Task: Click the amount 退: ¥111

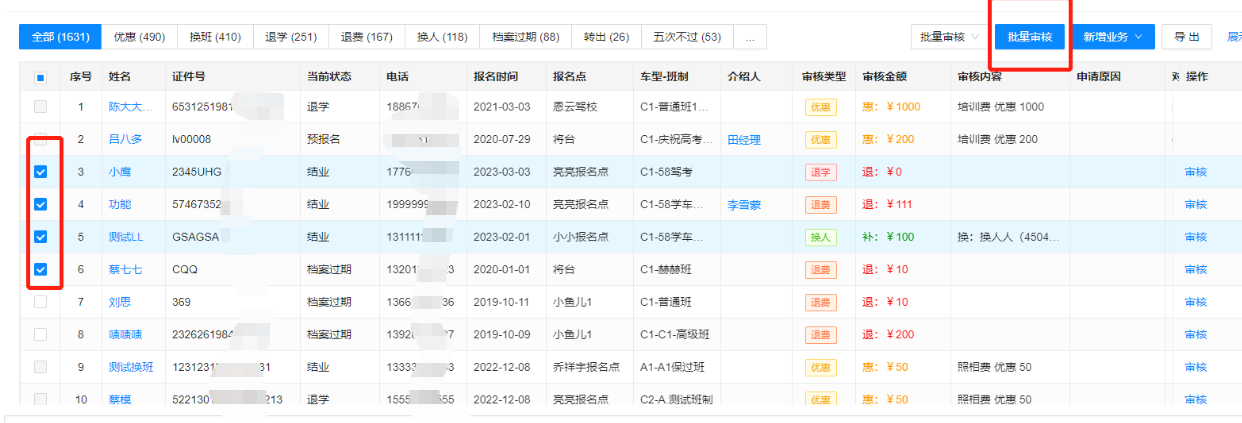Action: [887, 204]
